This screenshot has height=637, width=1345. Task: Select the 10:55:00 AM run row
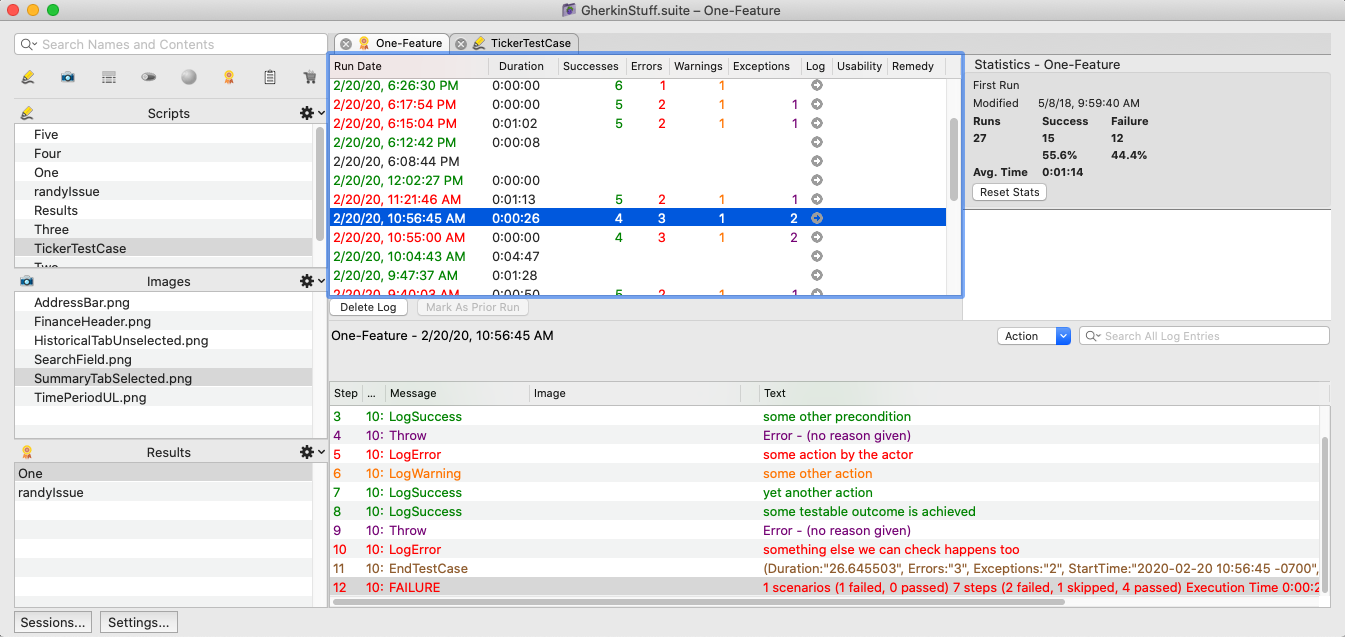point(638,238)
